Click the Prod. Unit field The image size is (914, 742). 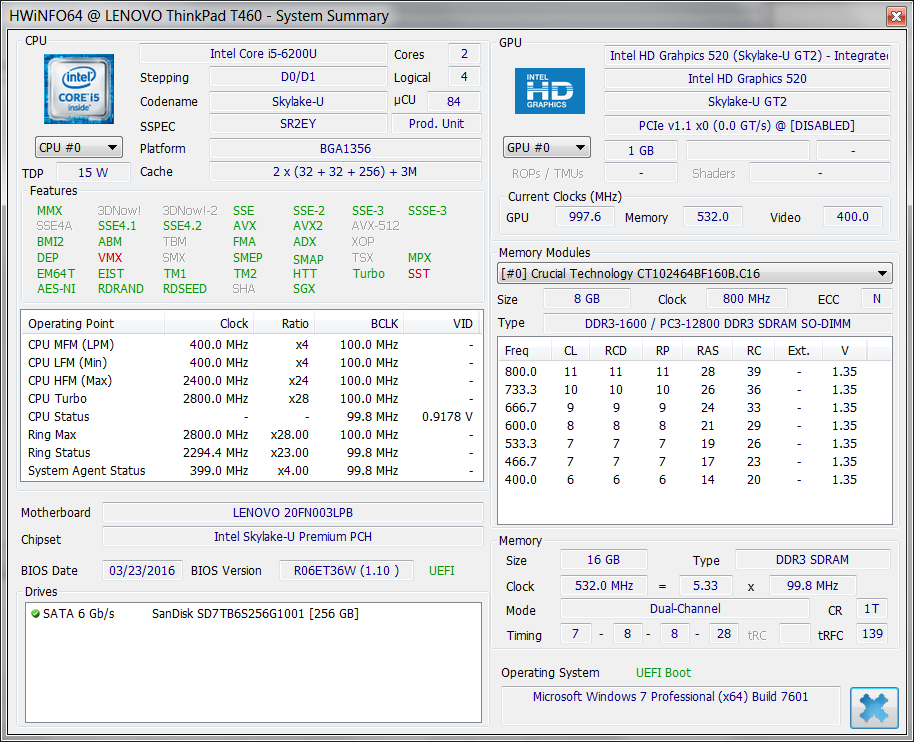tap(437, 124)
